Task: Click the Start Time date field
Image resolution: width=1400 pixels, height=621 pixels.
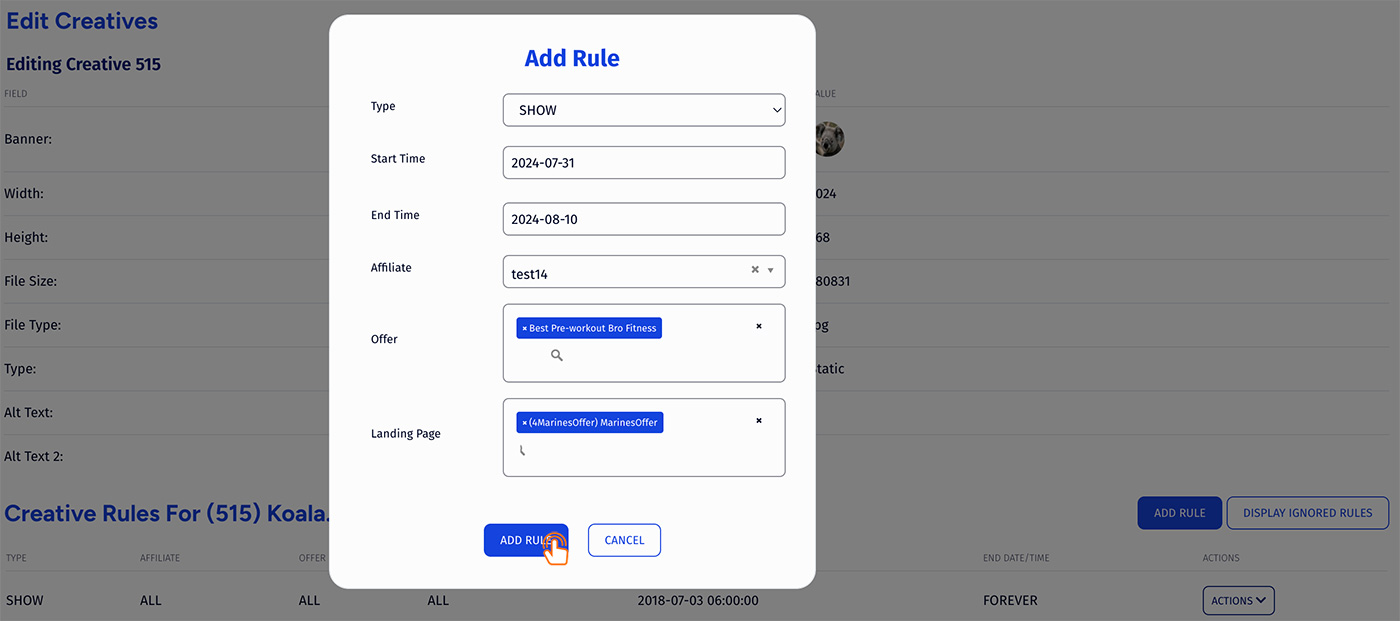Action: click(x=644, y=163)
